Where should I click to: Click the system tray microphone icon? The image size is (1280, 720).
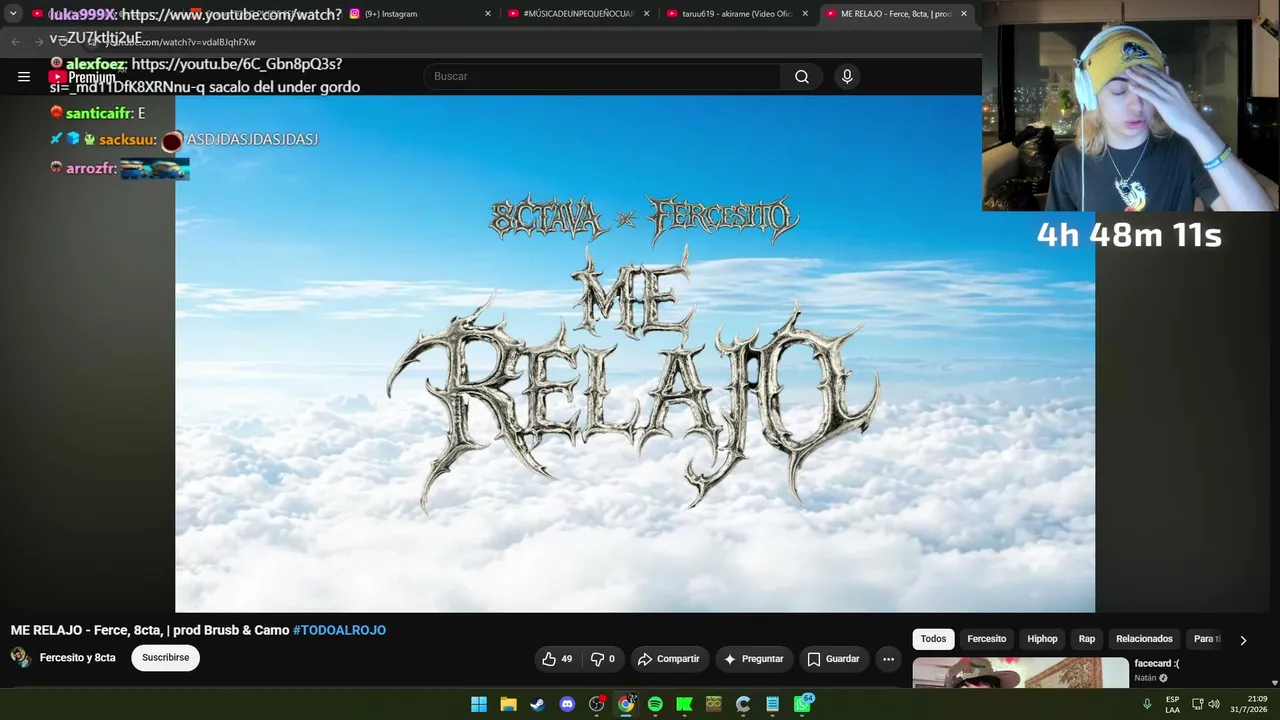[x=1147, y=704]
